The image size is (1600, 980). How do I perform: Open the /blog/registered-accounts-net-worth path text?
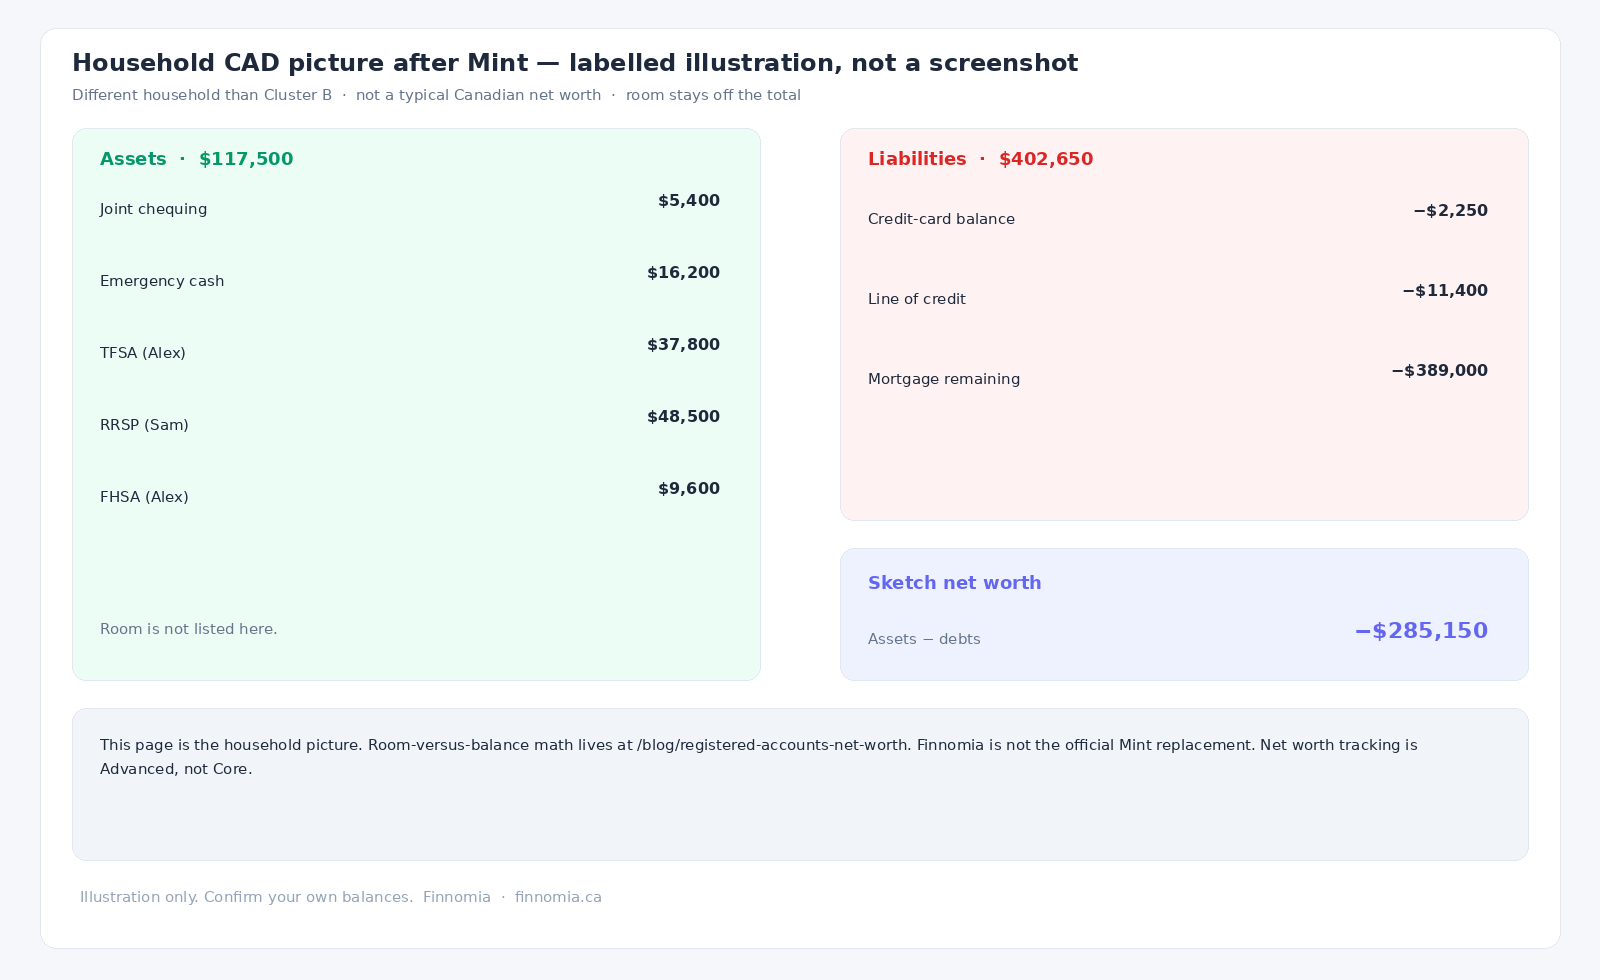[773, 745]
